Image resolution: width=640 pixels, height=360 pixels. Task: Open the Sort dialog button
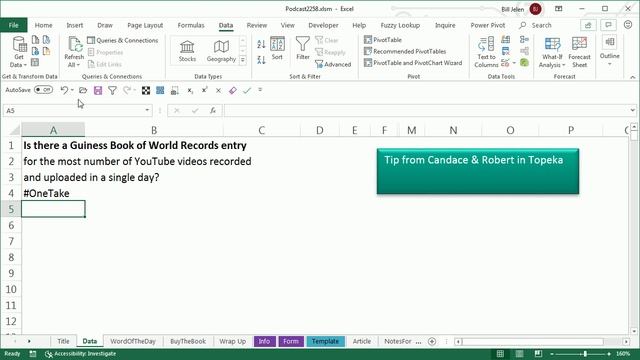click(277, 49)
